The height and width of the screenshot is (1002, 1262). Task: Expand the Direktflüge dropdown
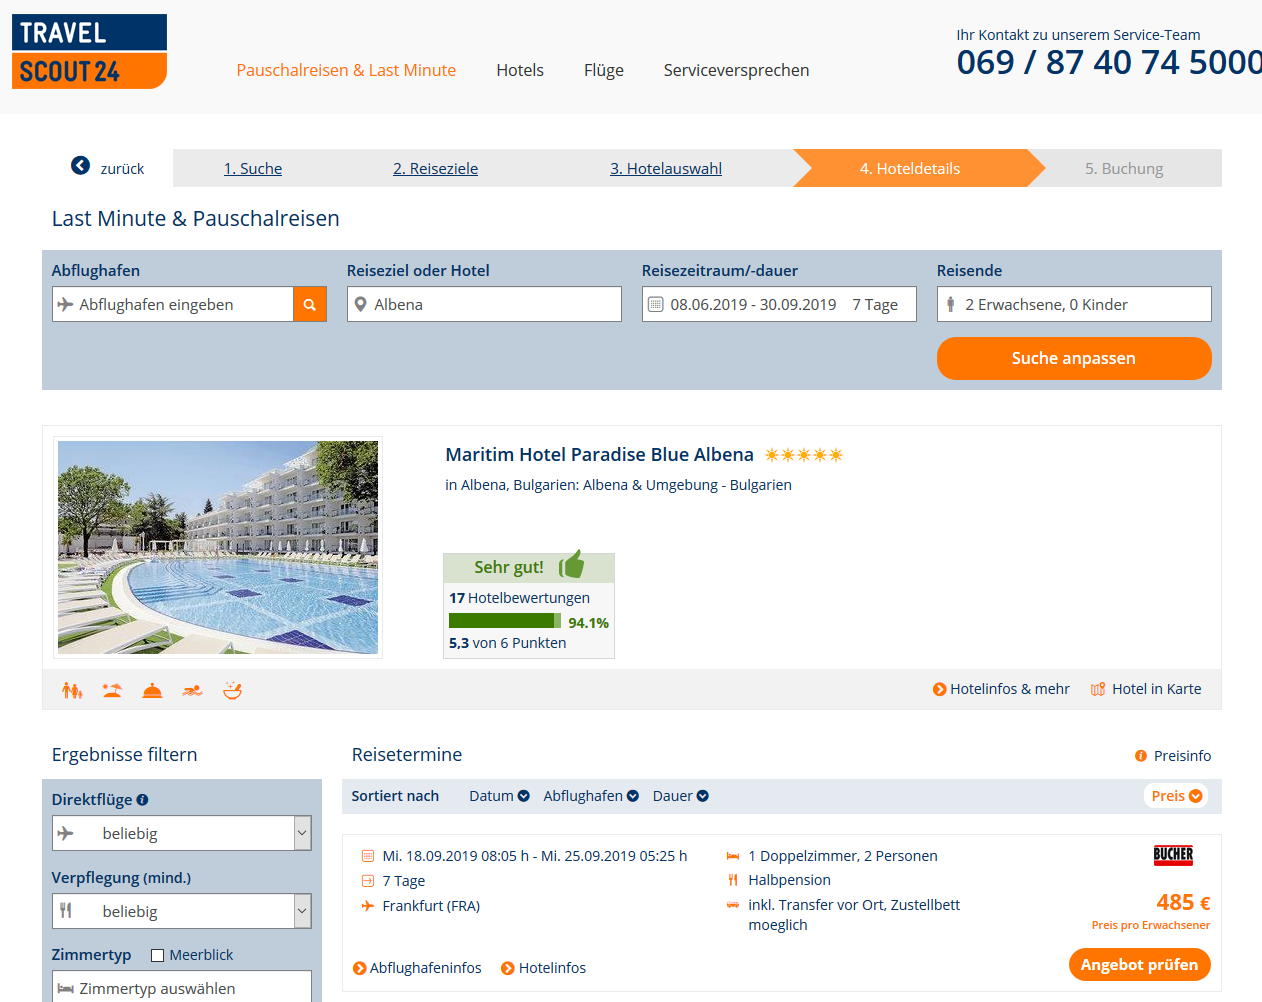tap(182, 833)
